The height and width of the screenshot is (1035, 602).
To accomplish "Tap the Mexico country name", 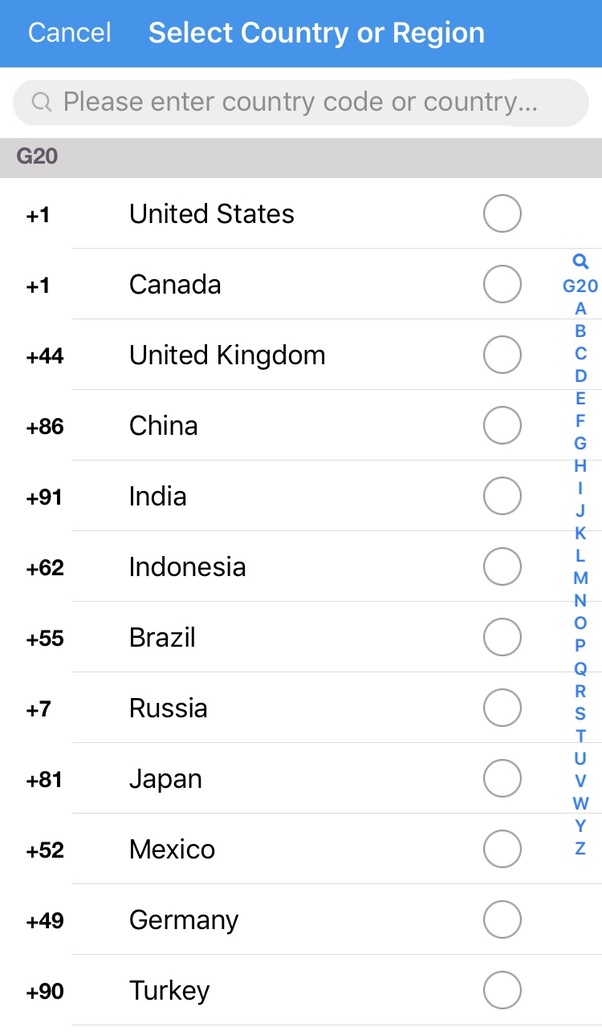I will click(x=172, y=850).
